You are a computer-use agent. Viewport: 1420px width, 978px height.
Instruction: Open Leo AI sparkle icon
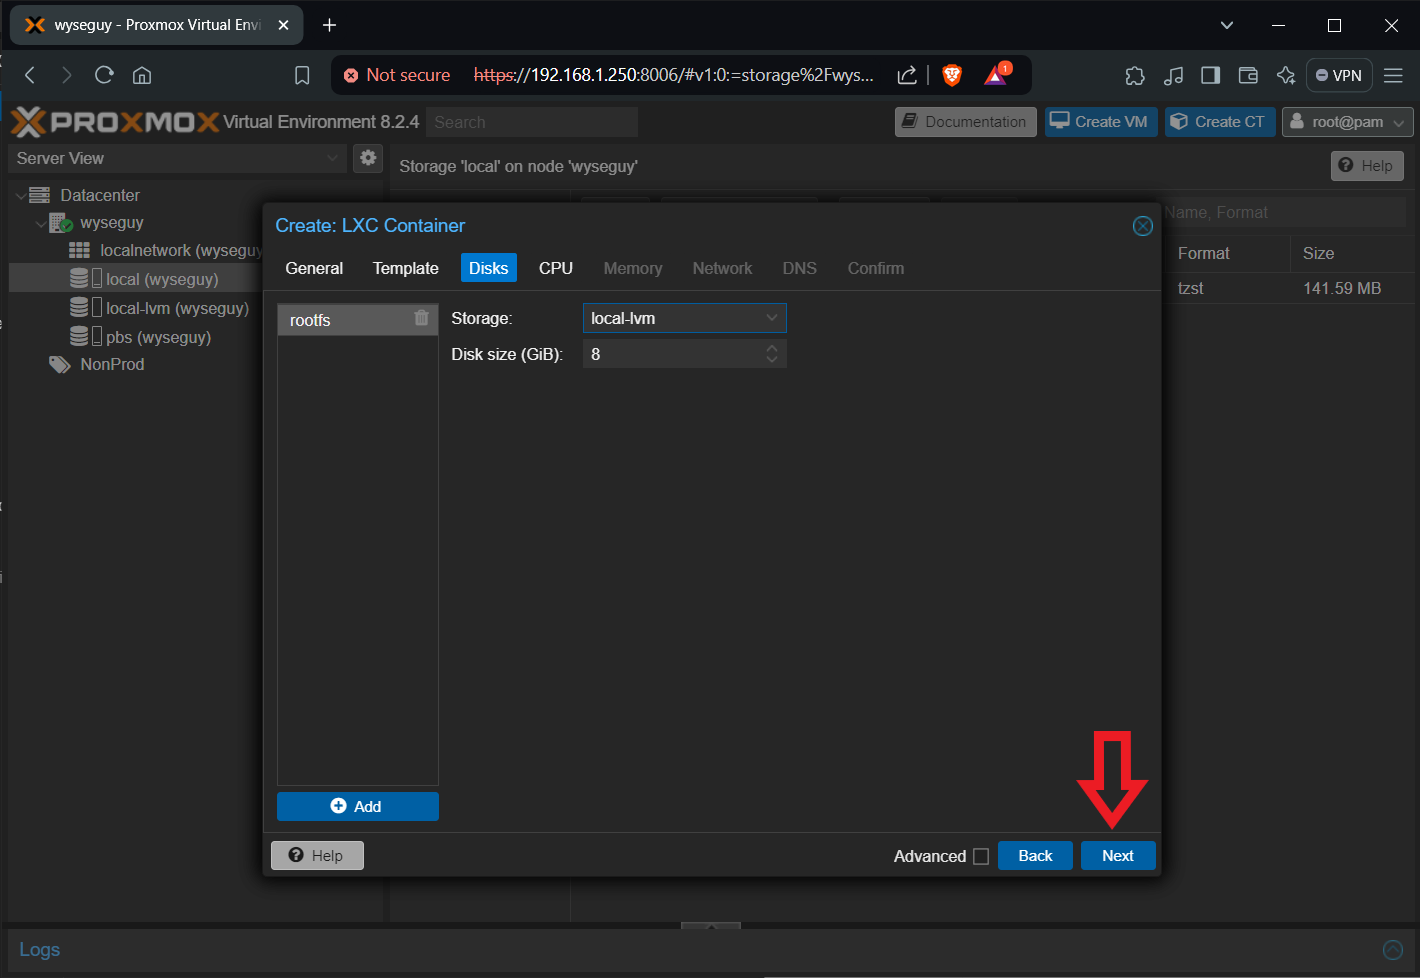(x=1286, y=75)
